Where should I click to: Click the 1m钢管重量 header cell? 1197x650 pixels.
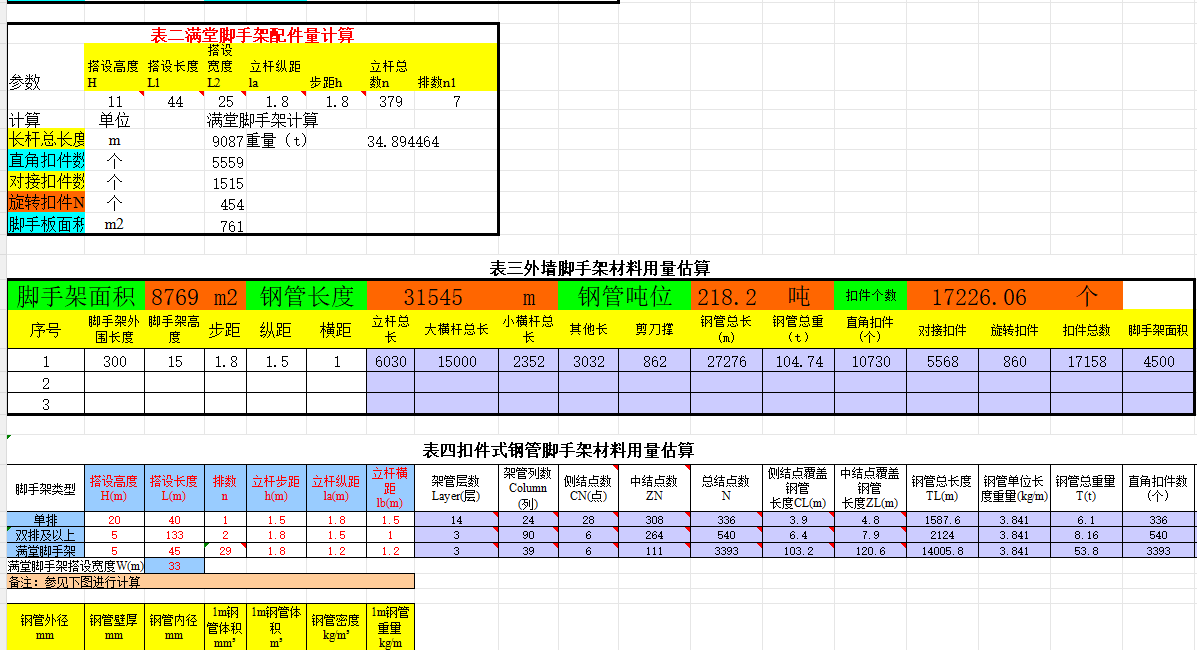click(391, 627)
